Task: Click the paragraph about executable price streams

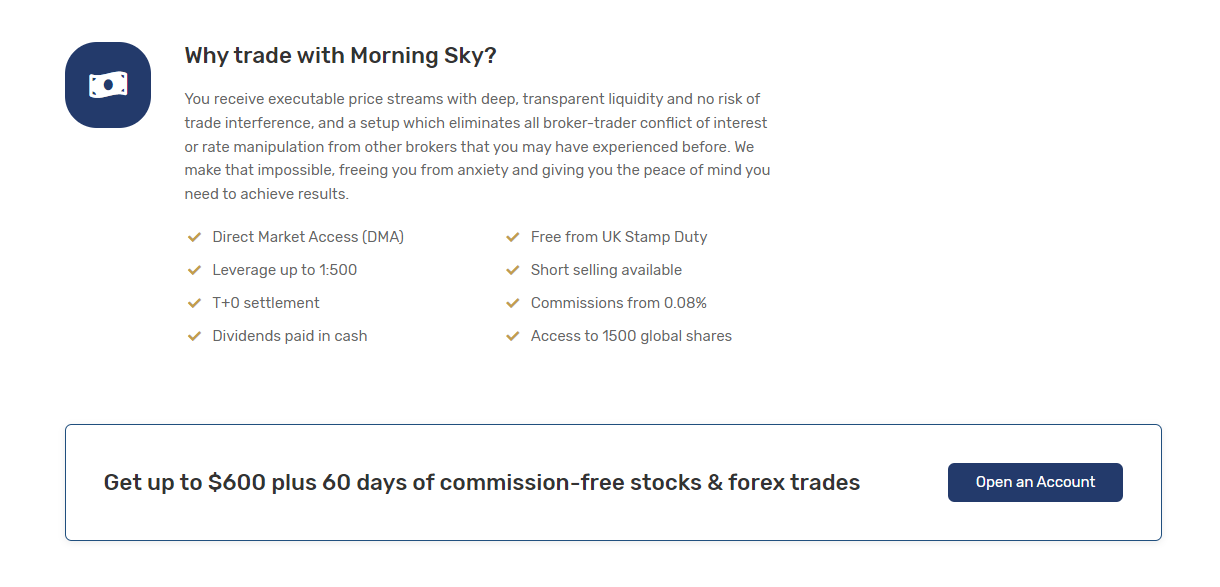Action: point(477,146)
